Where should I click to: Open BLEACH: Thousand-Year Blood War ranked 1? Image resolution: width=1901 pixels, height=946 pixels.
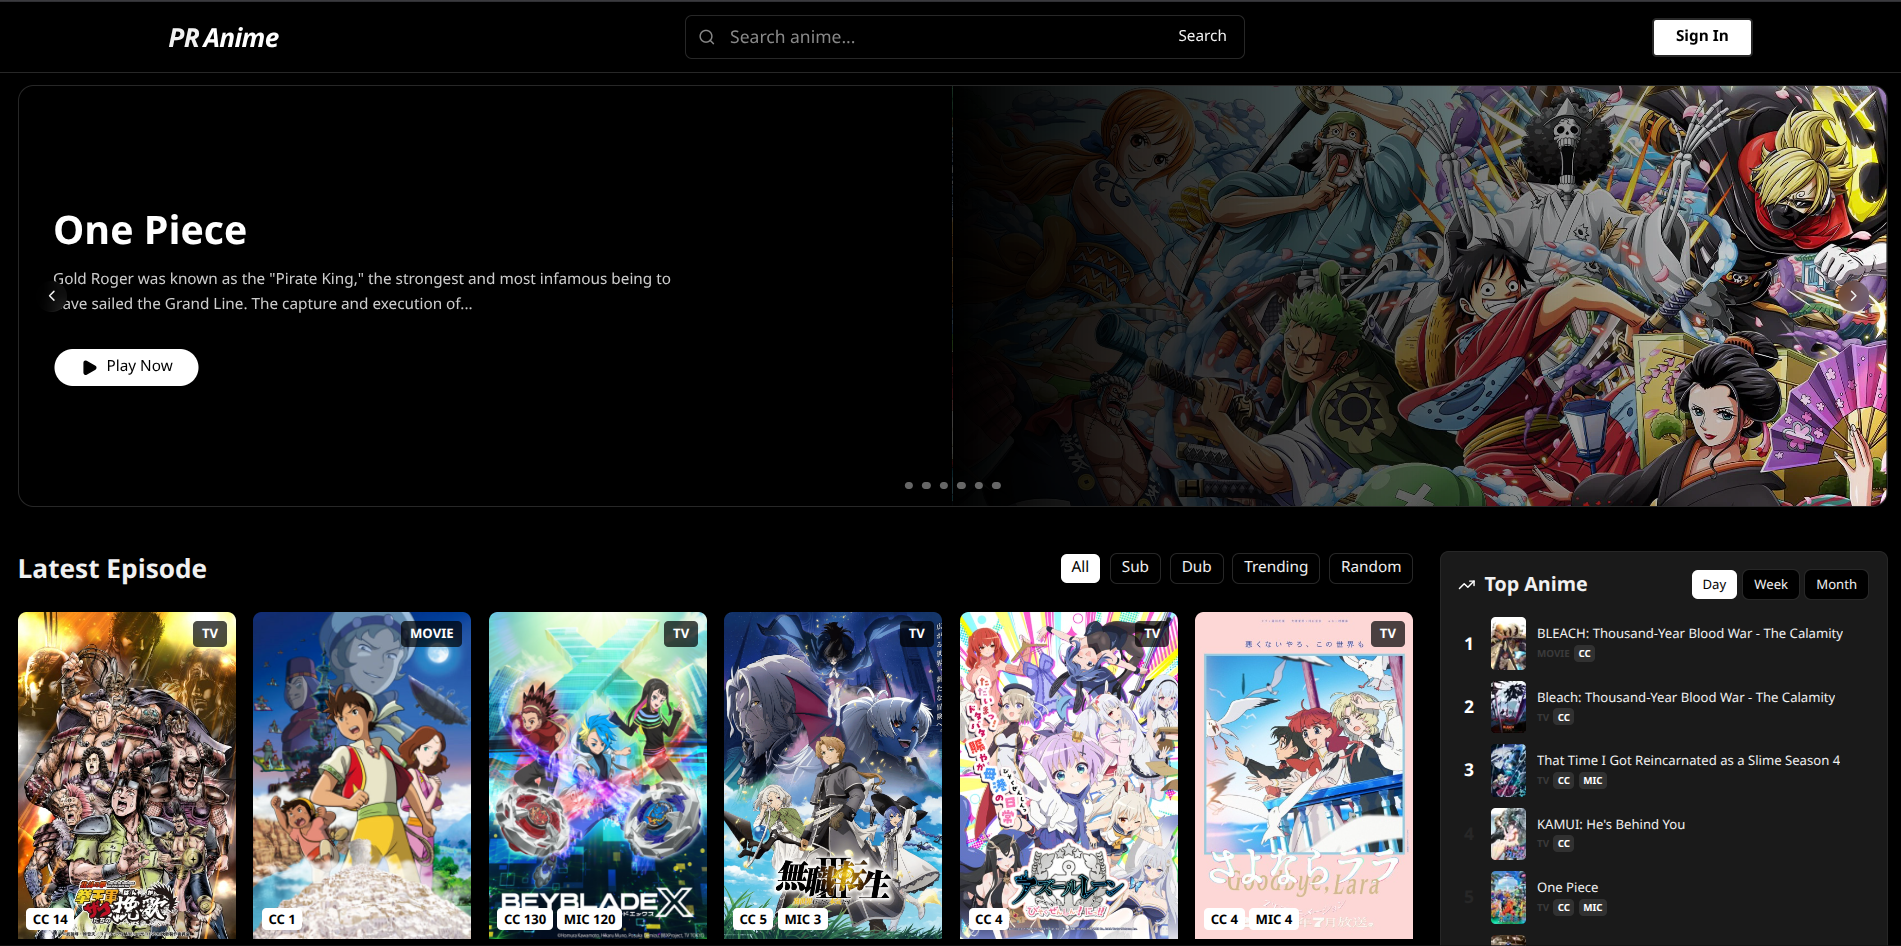1690,633
